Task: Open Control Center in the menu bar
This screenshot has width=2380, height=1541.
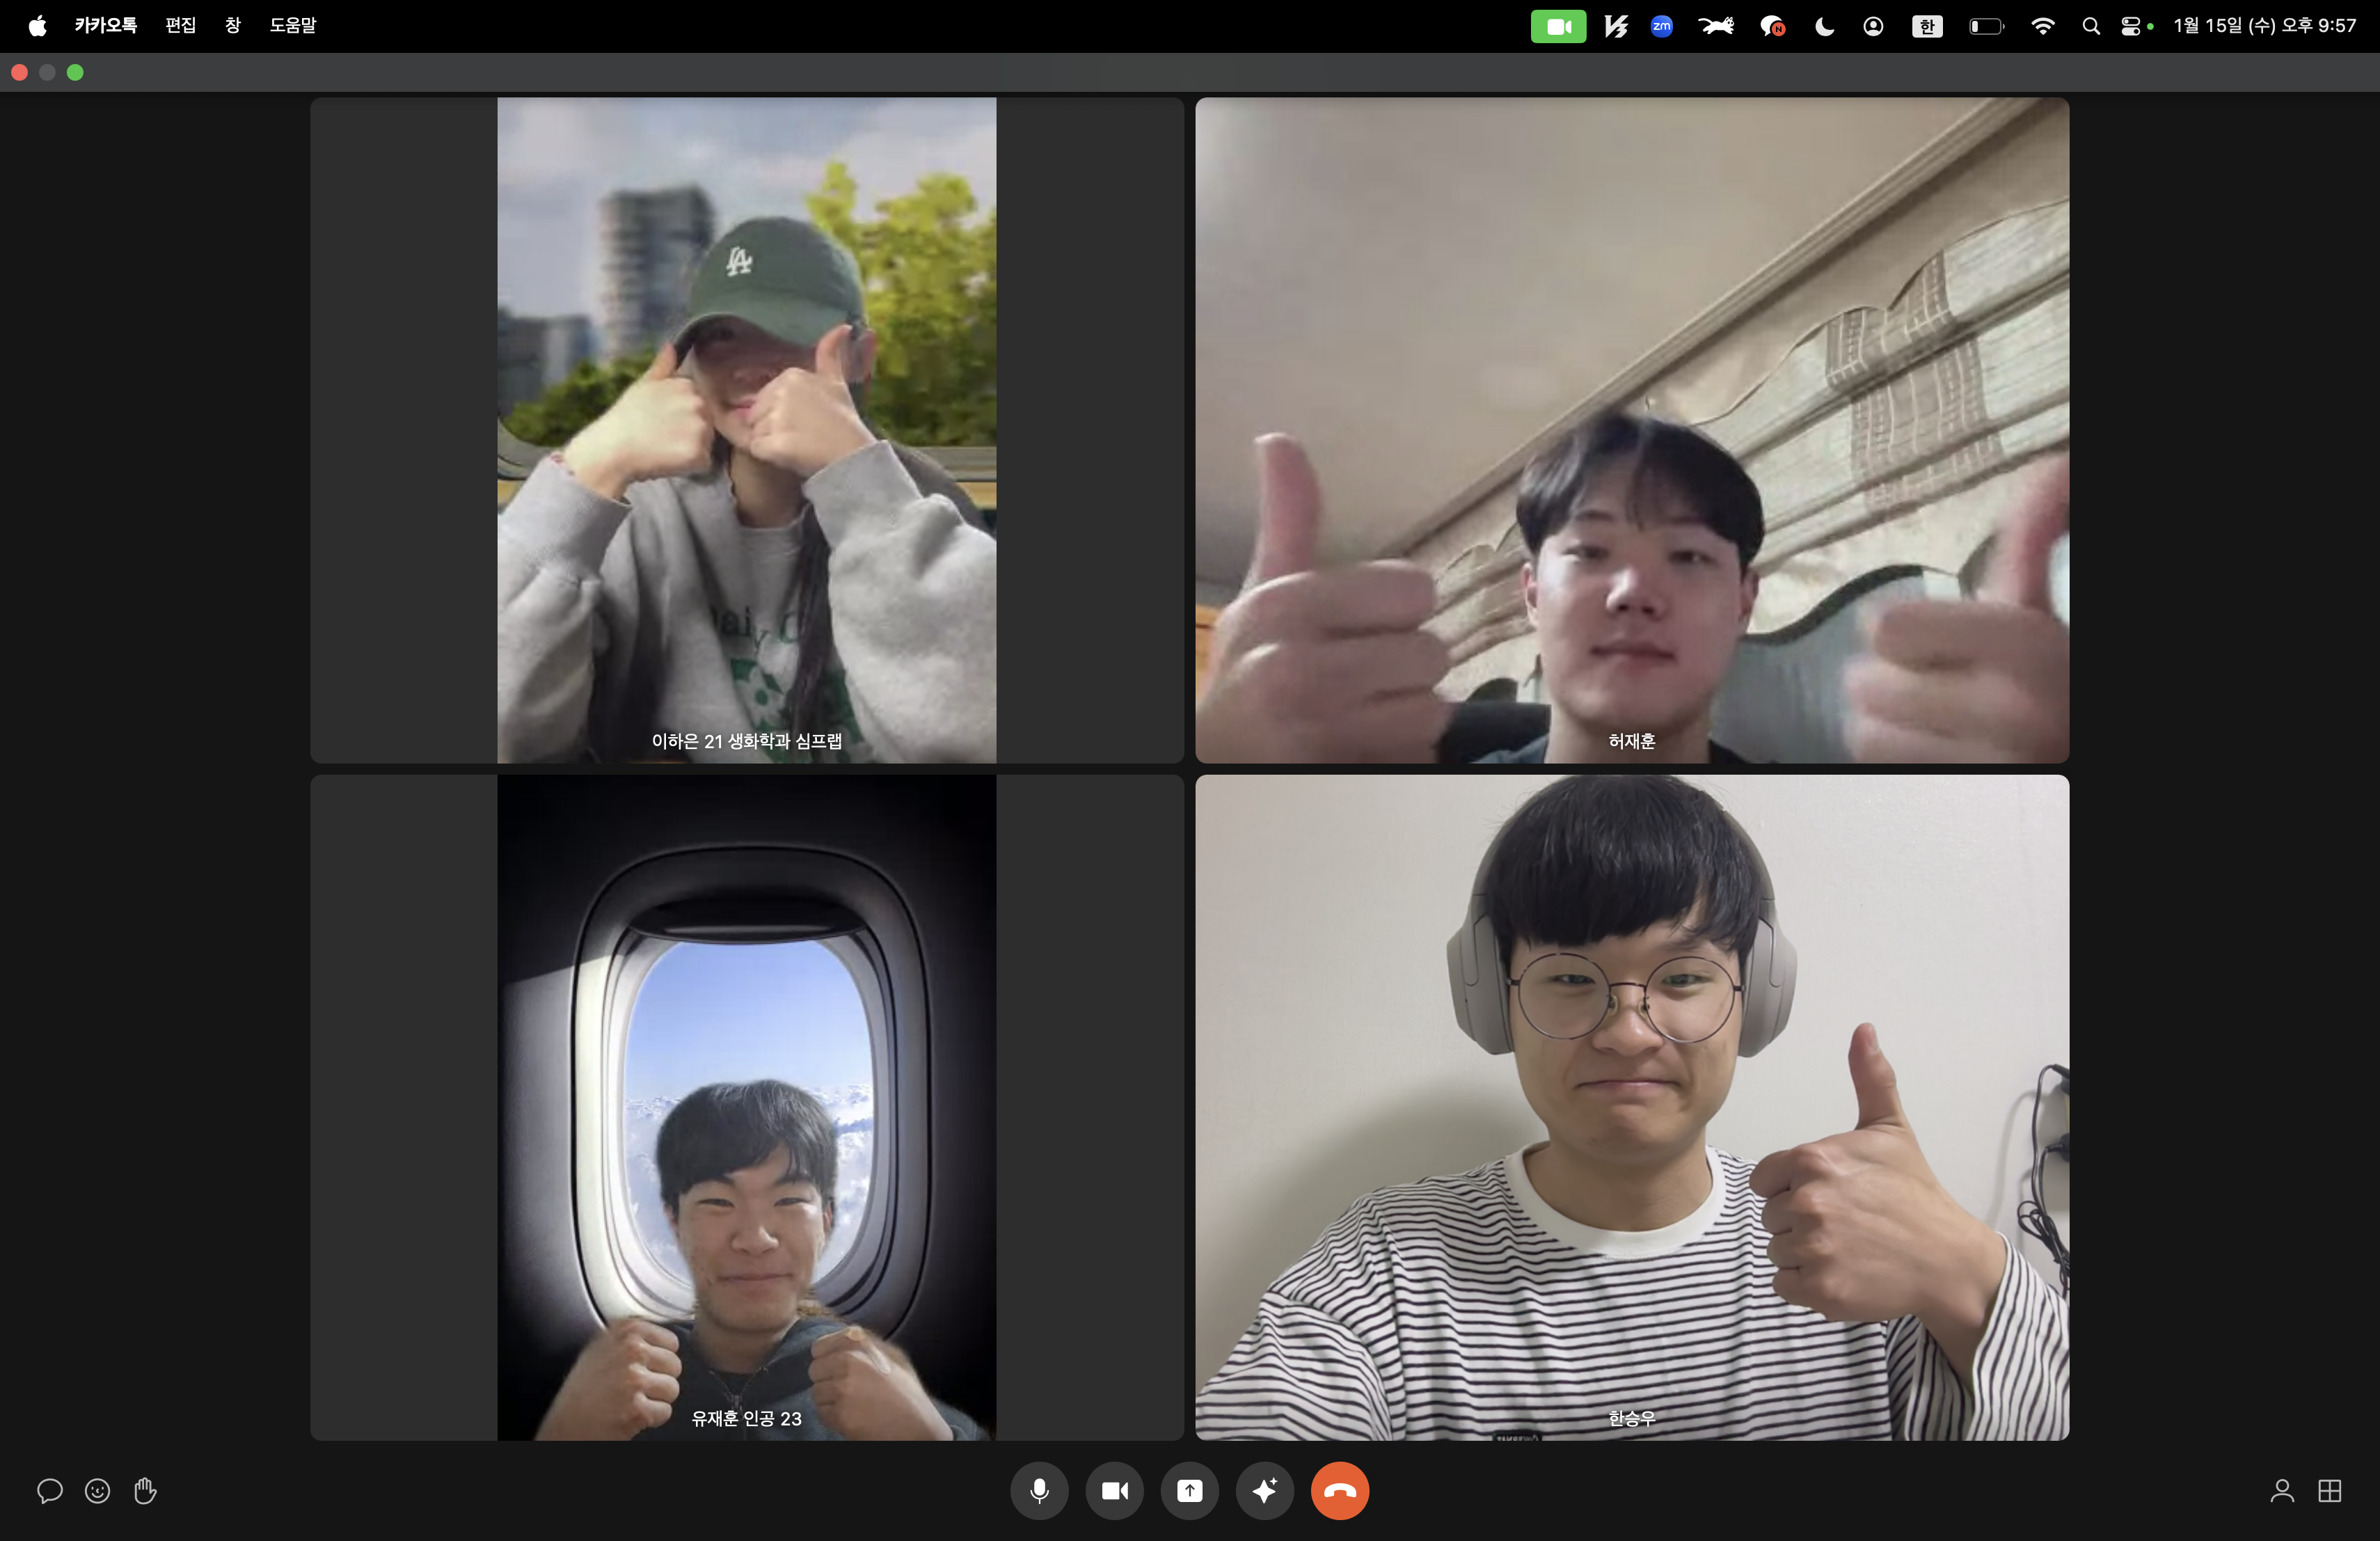Action: coord(2130,26)
